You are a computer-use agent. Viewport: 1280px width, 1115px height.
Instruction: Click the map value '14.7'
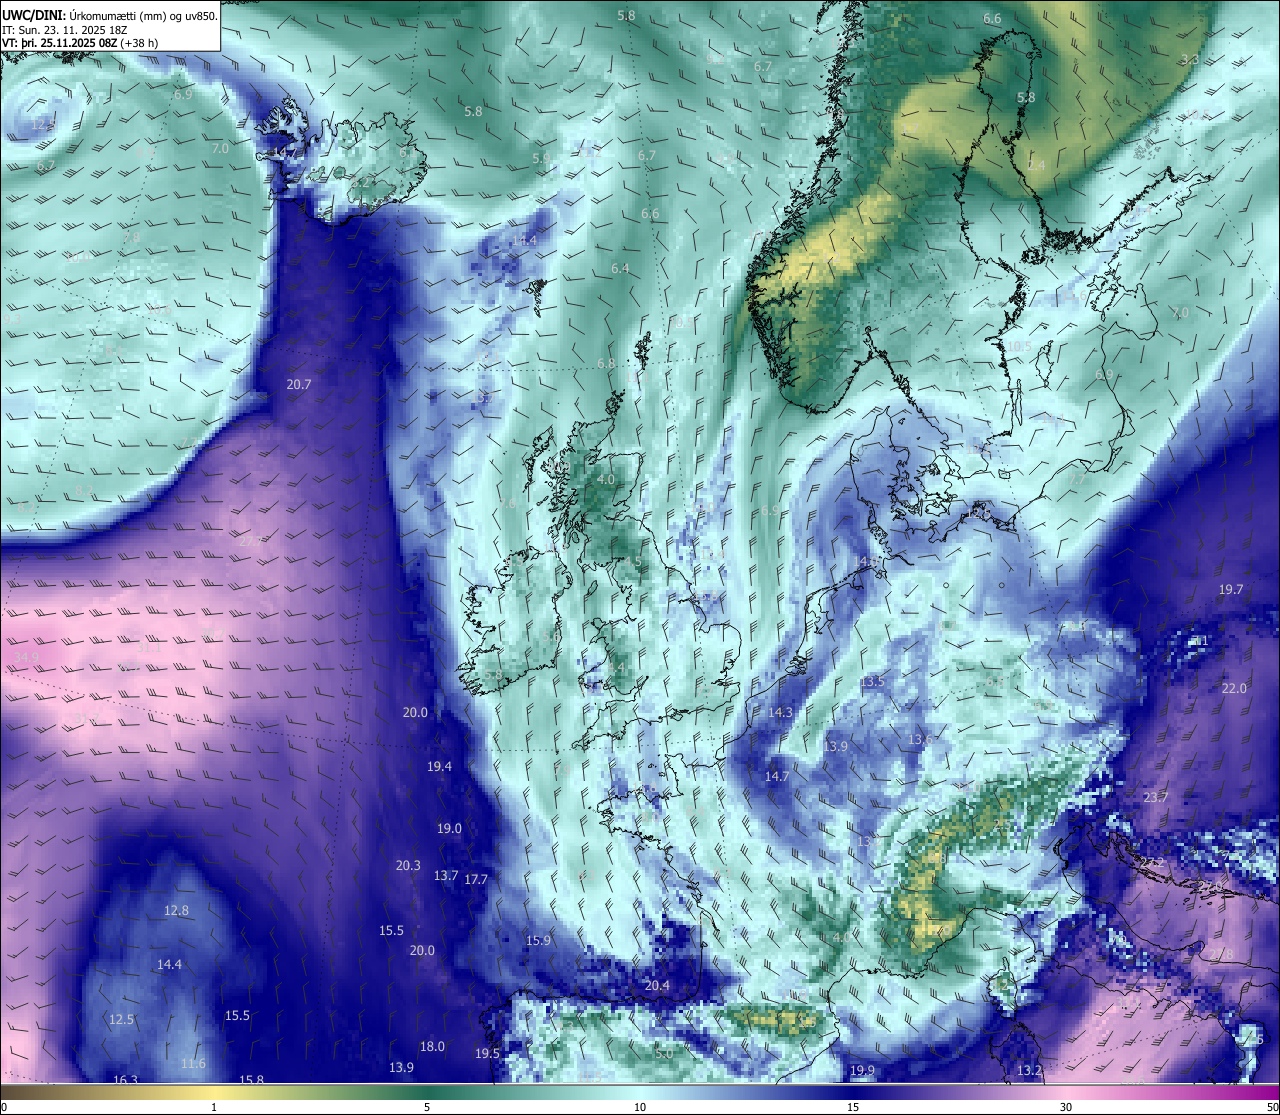click(x=777, y=776)
